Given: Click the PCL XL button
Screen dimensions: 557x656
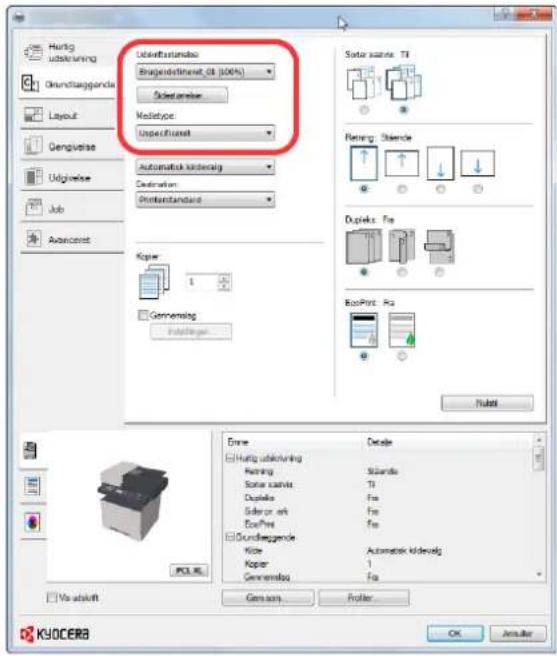Looking at the screenshot, I should click(189, 571).
